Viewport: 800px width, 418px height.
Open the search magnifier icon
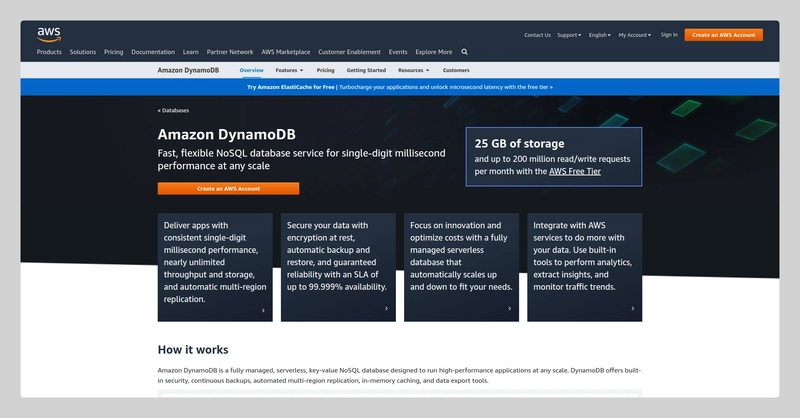click(x=464, y=52)
